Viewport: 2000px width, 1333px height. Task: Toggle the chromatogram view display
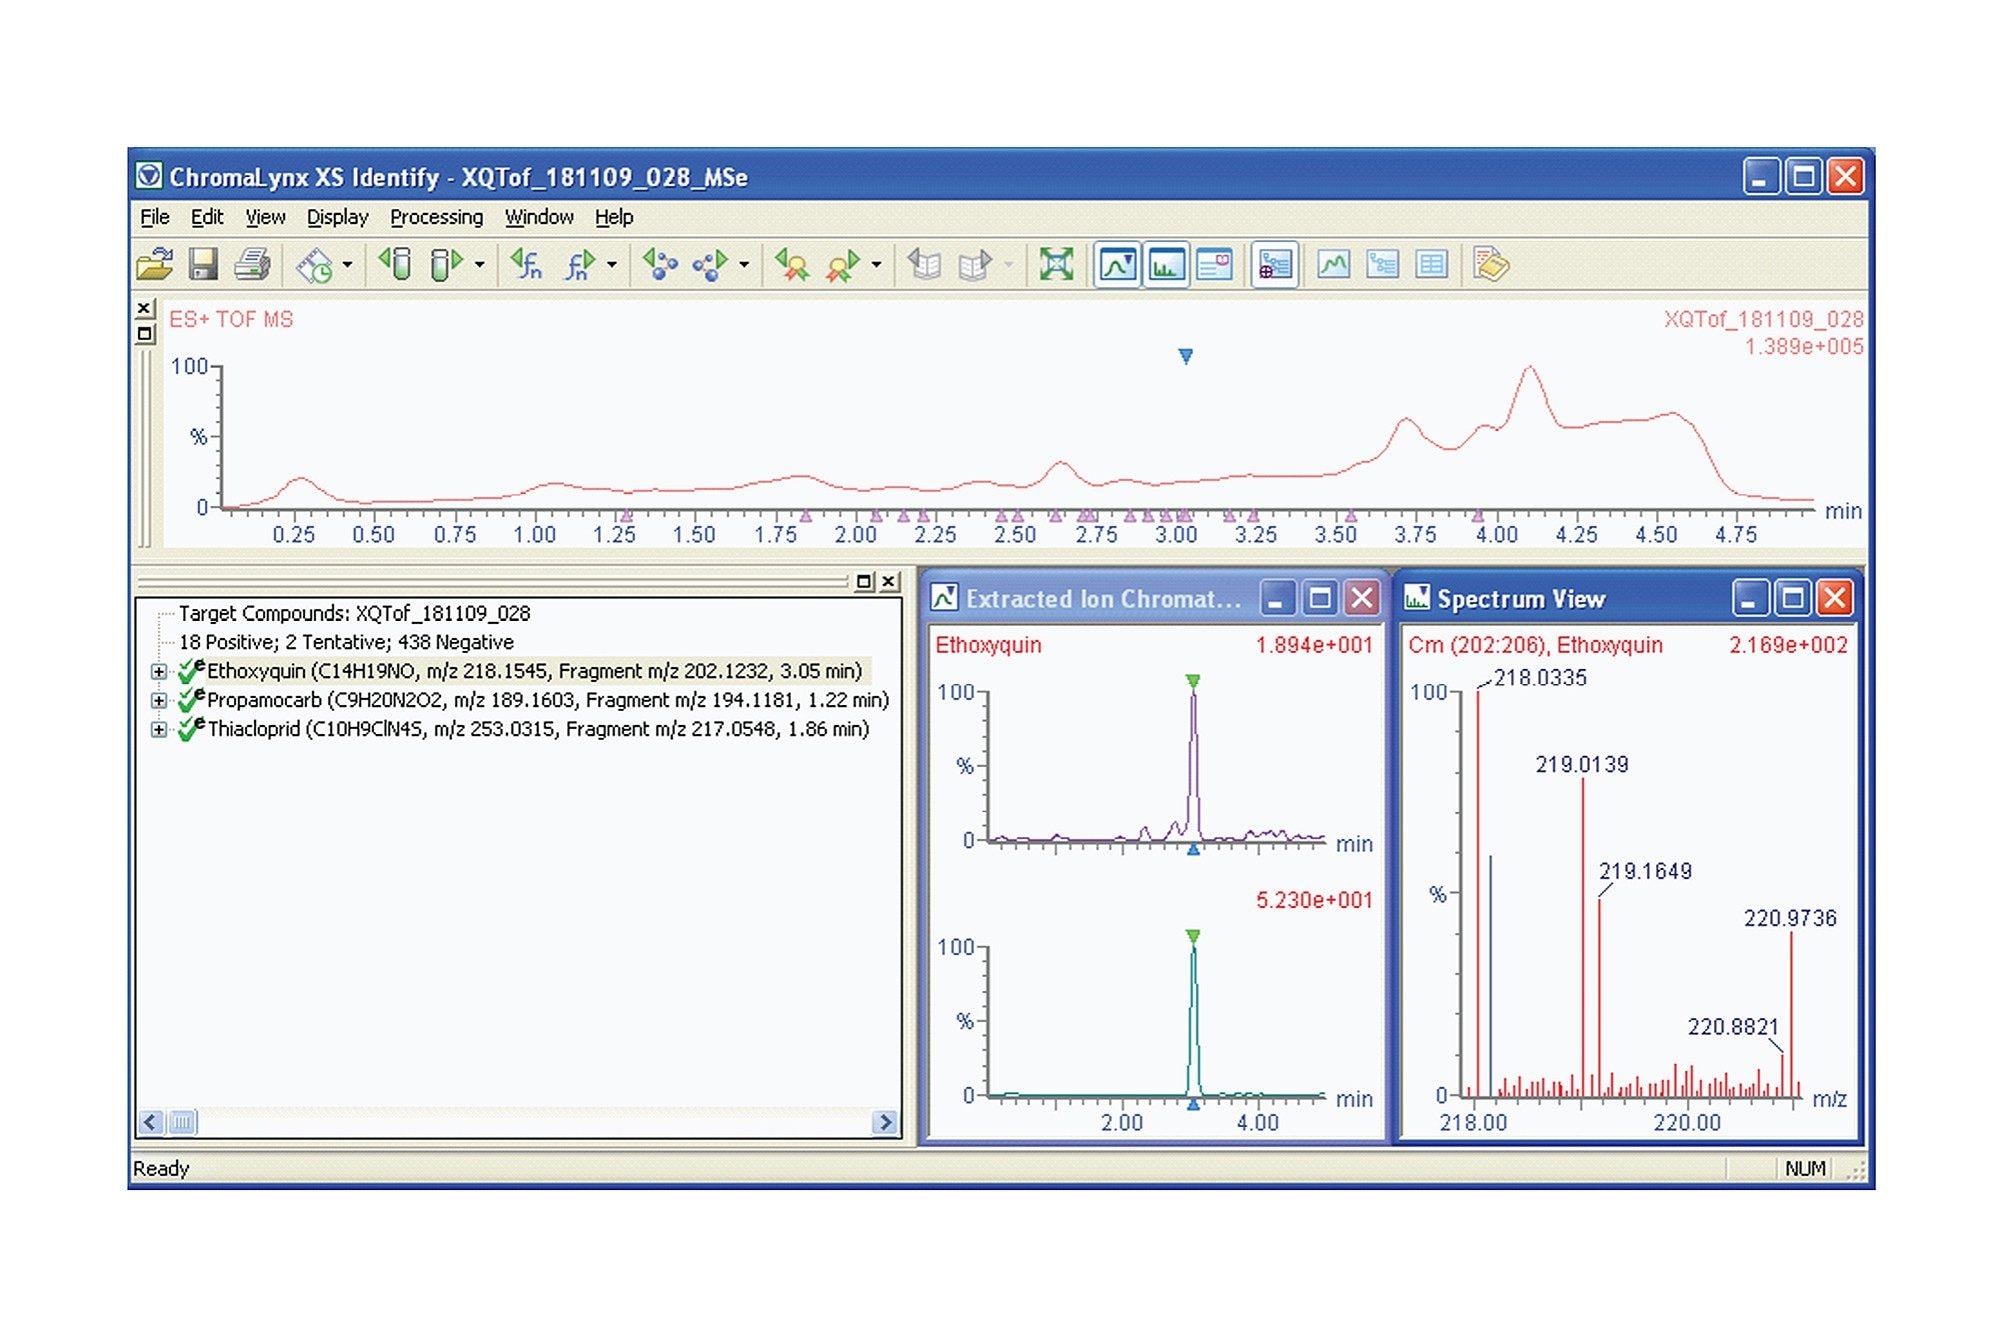[x=1117, y=265]
